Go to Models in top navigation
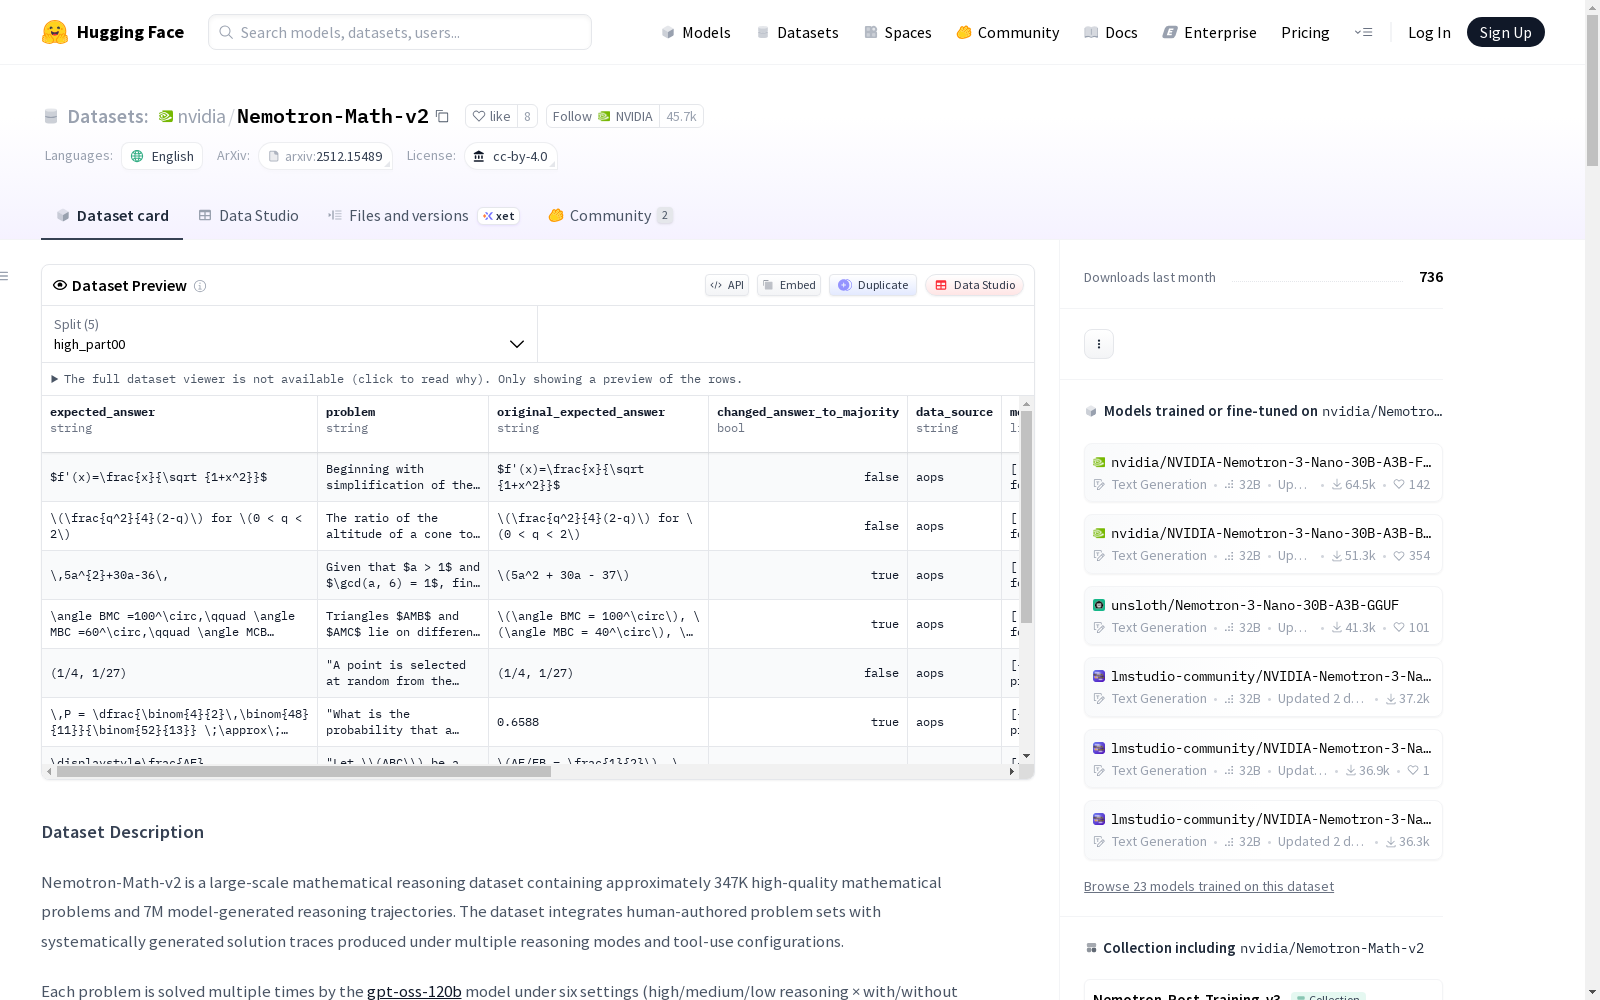Image resolution: width=1600 pixels, height=1000 pixels. tap(696, 32)
